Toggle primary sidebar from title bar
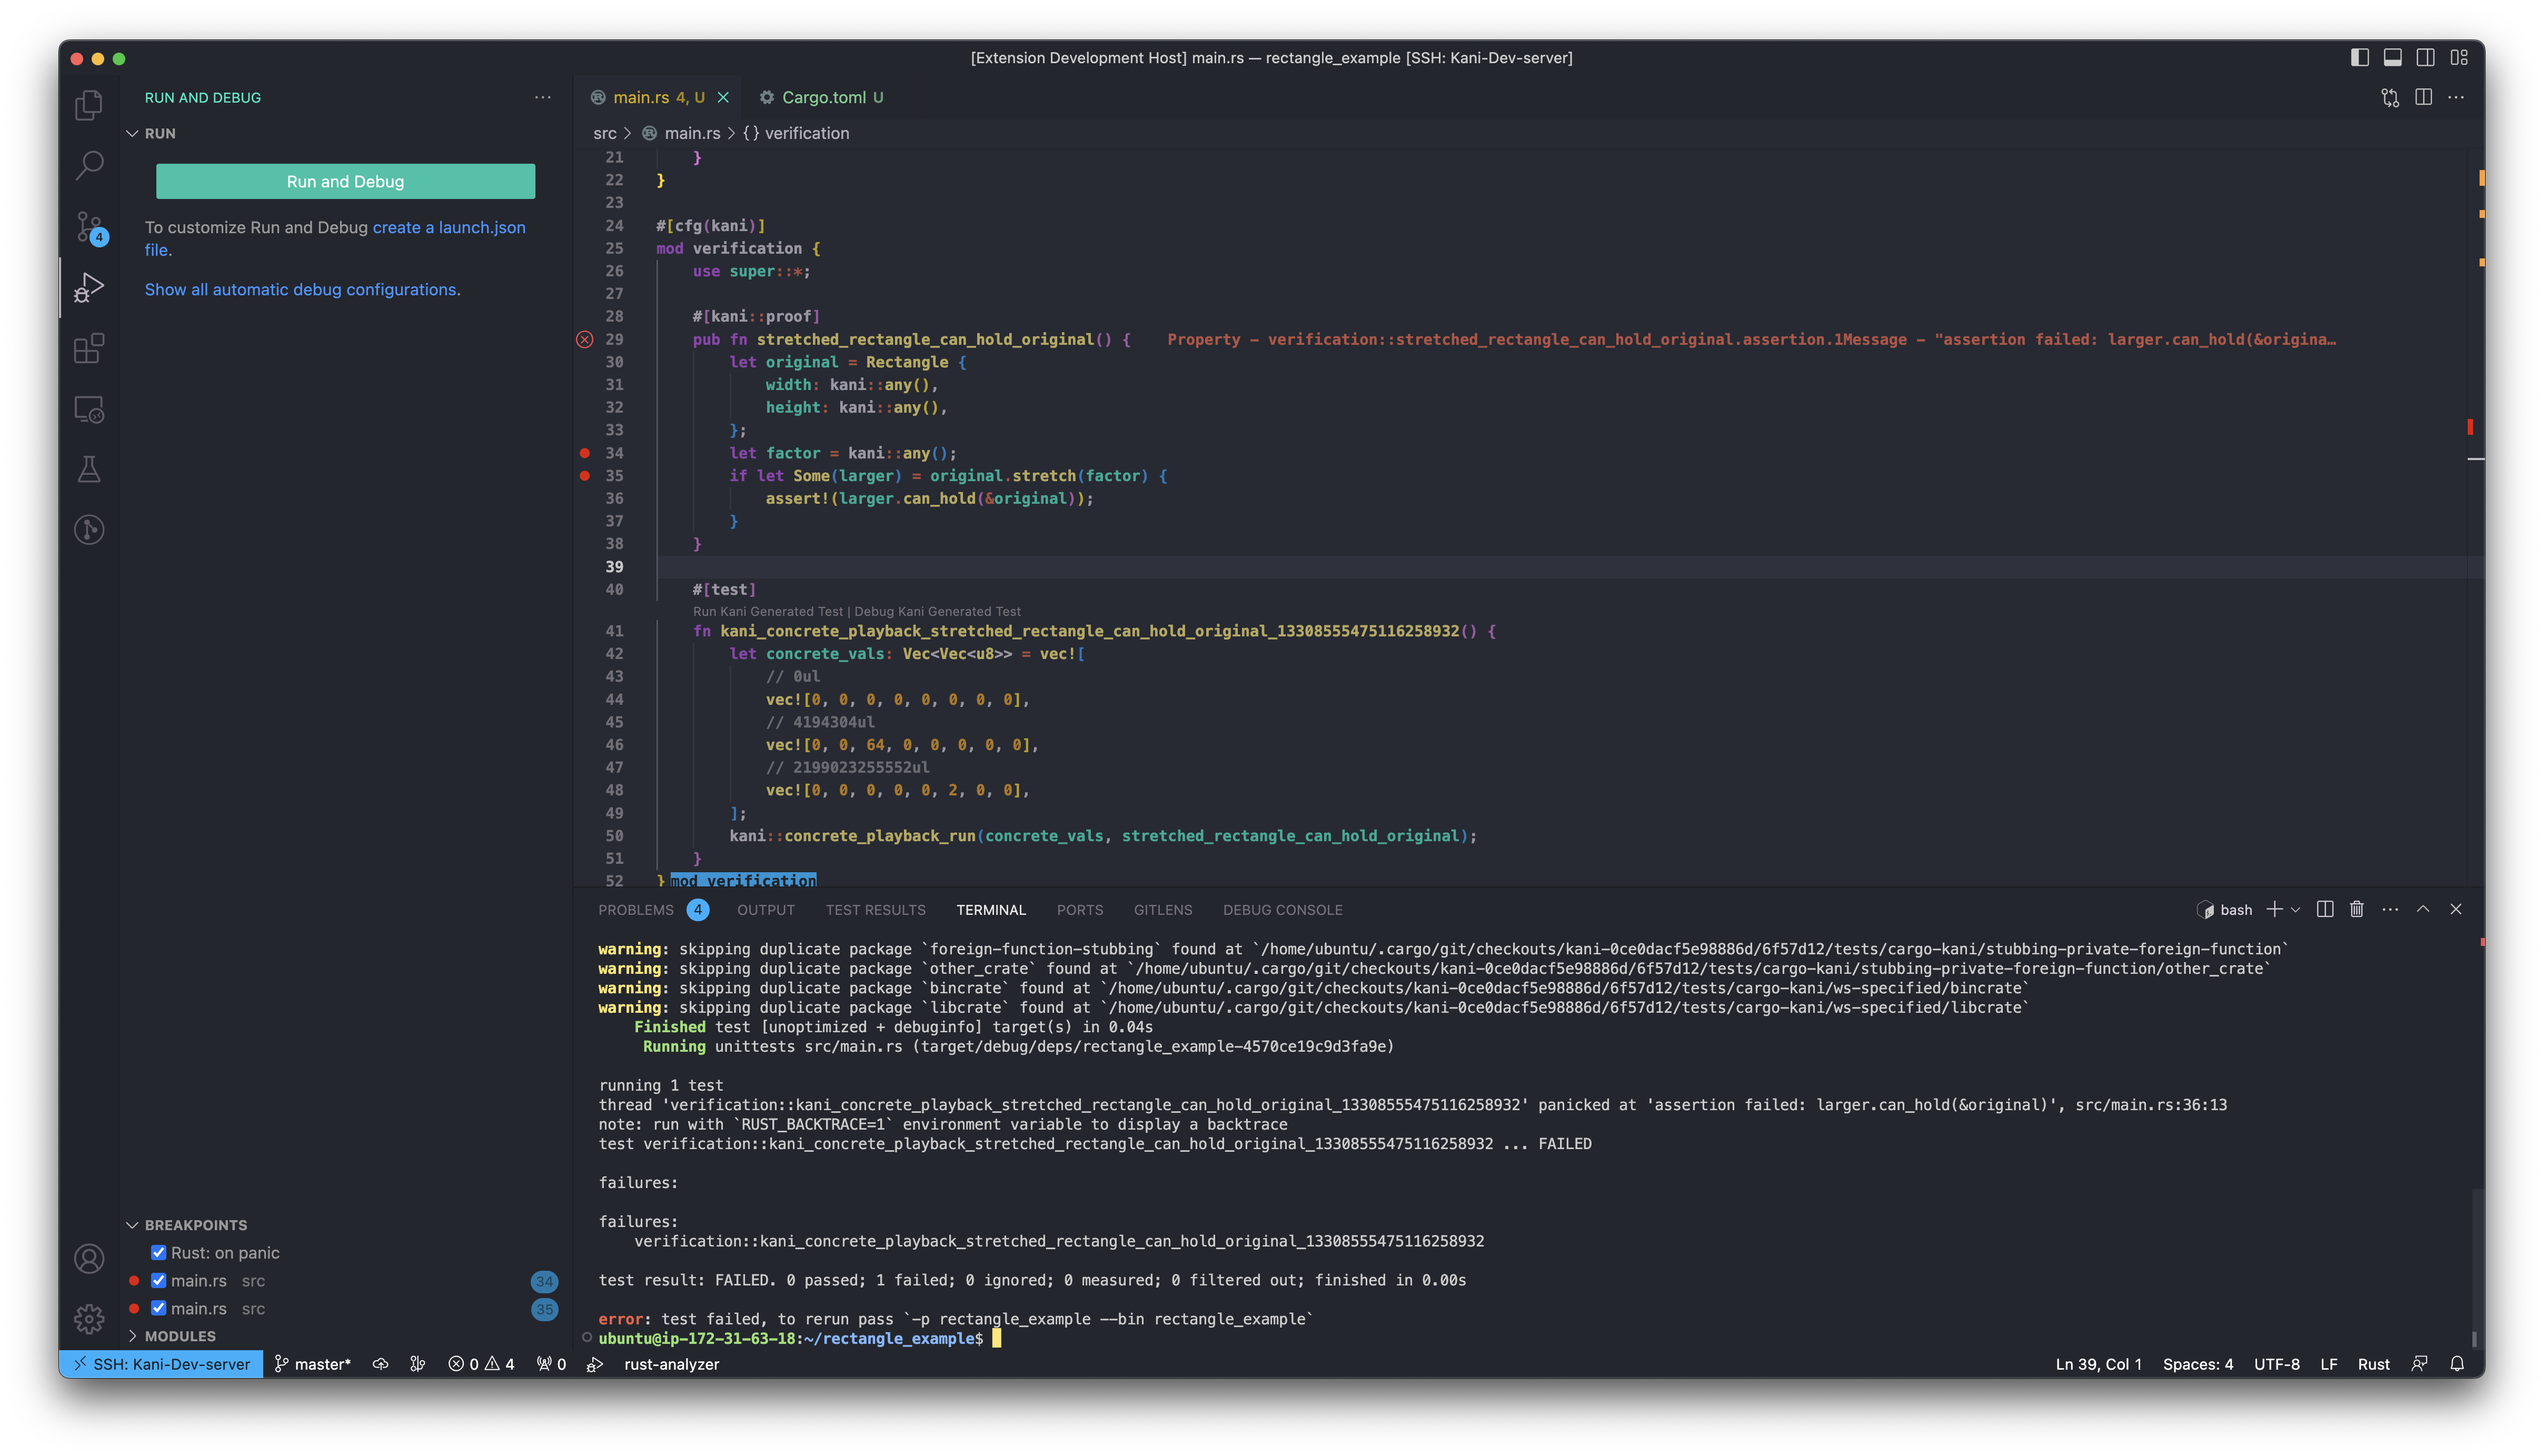2544x1456 pixels. [2359, 58]
